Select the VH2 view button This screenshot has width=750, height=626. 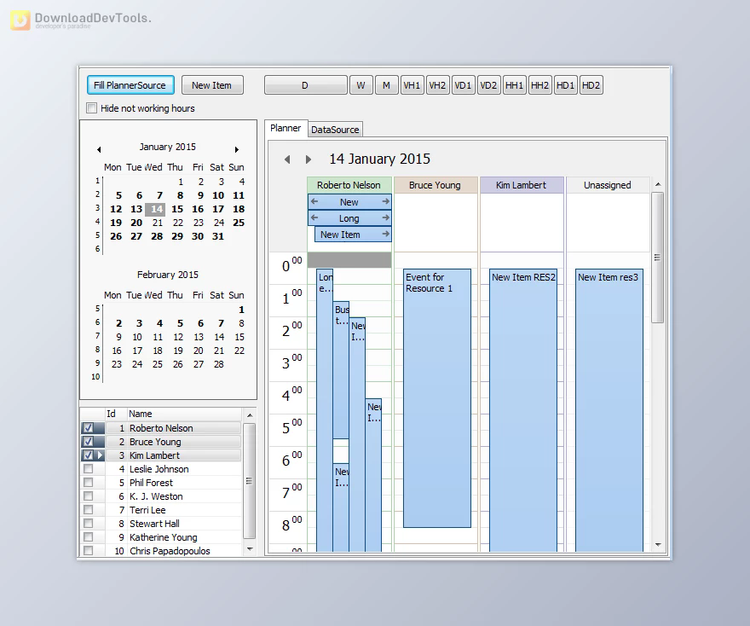[x=438, y=86]
